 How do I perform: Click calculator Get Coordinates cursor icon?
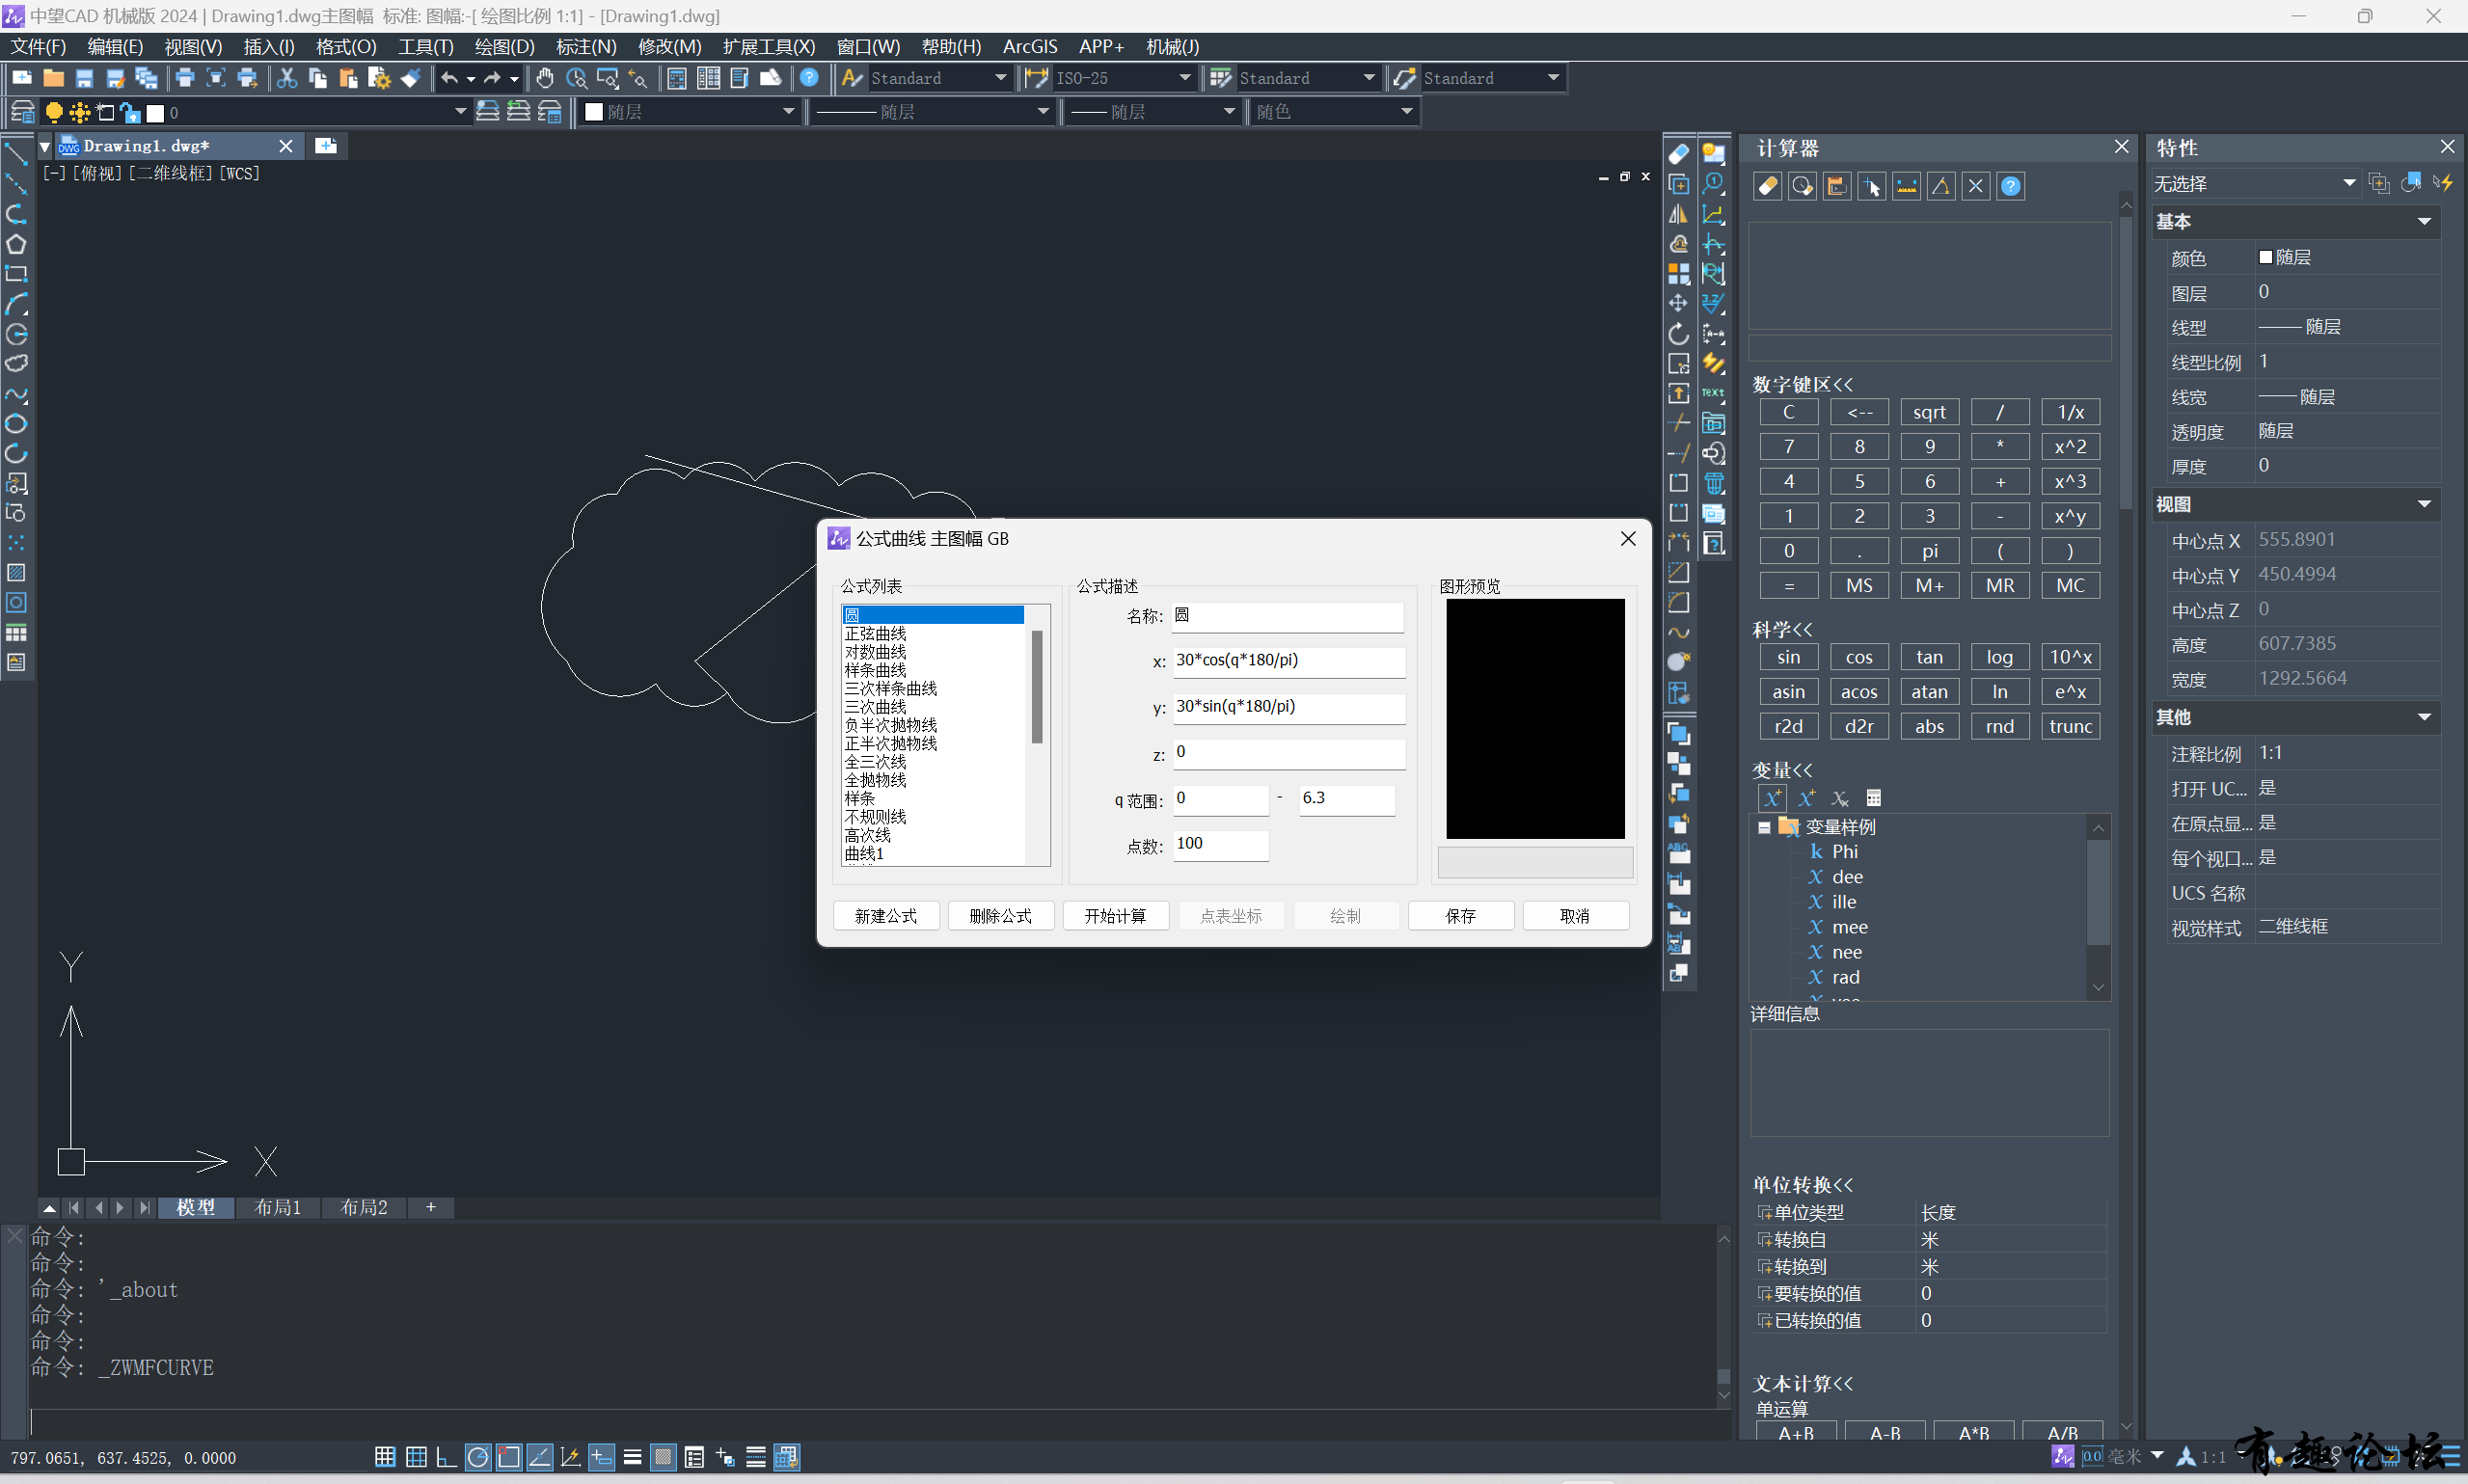click(1871, 186)
